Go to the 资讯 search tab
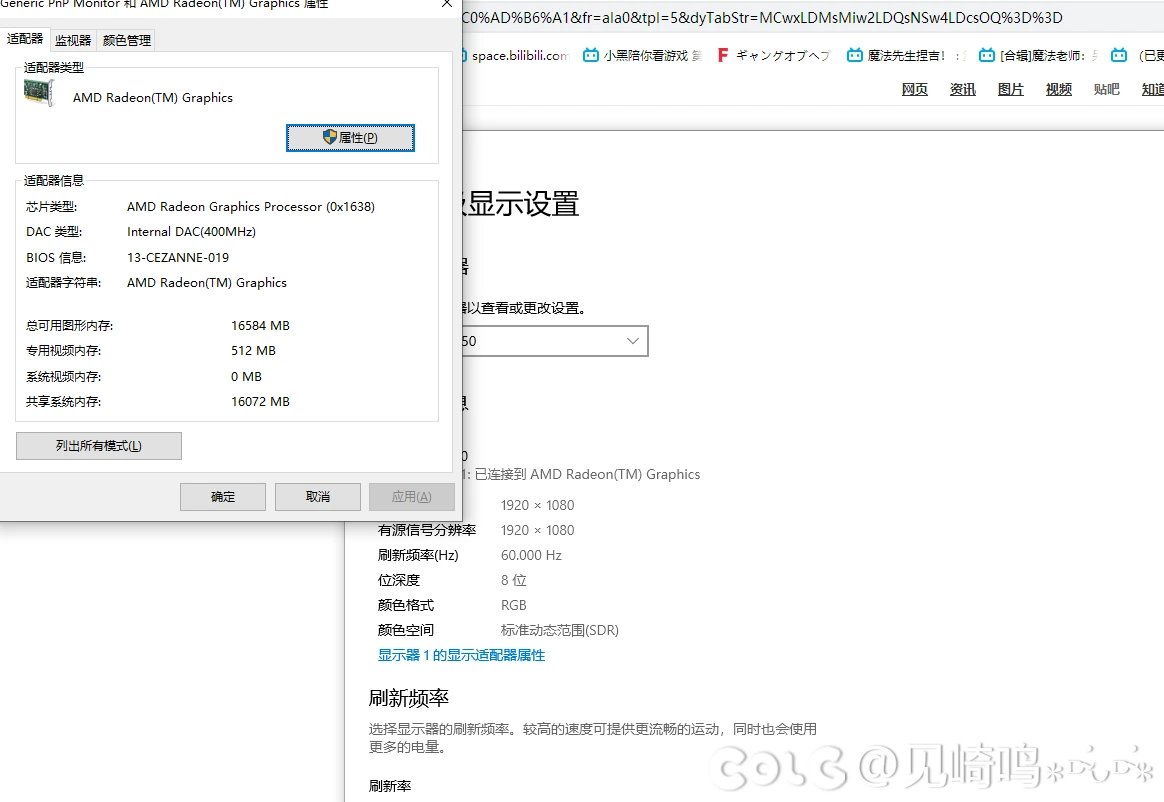The height and width of the screenshot is (802, 1164). 963,89
